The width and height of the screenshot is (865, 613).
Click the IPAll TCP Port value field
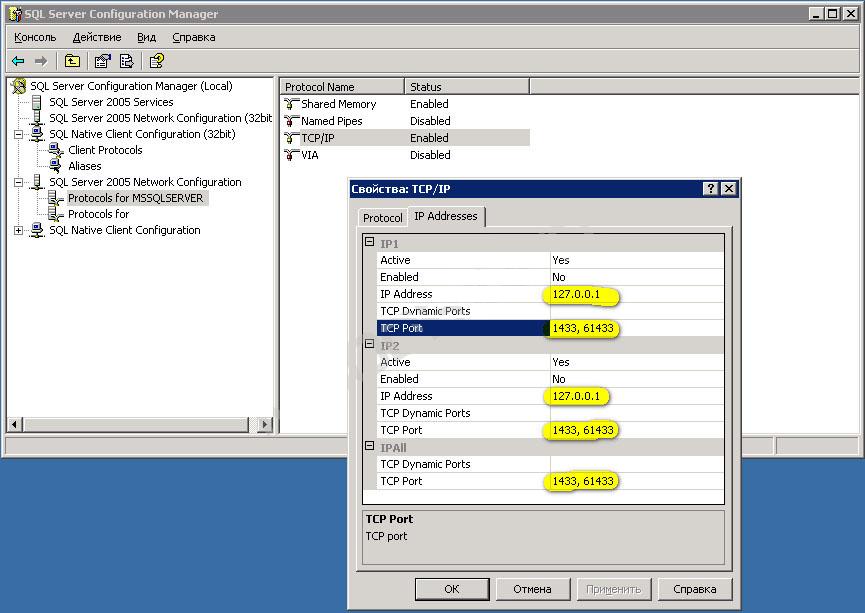tap(637, 481)
